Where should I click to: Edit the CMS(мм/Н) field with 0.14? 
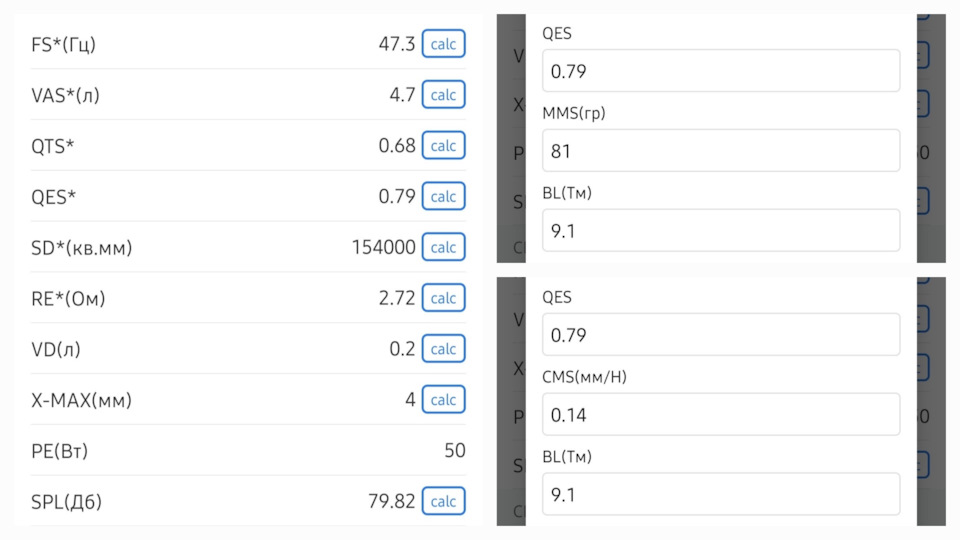(720, 415)
